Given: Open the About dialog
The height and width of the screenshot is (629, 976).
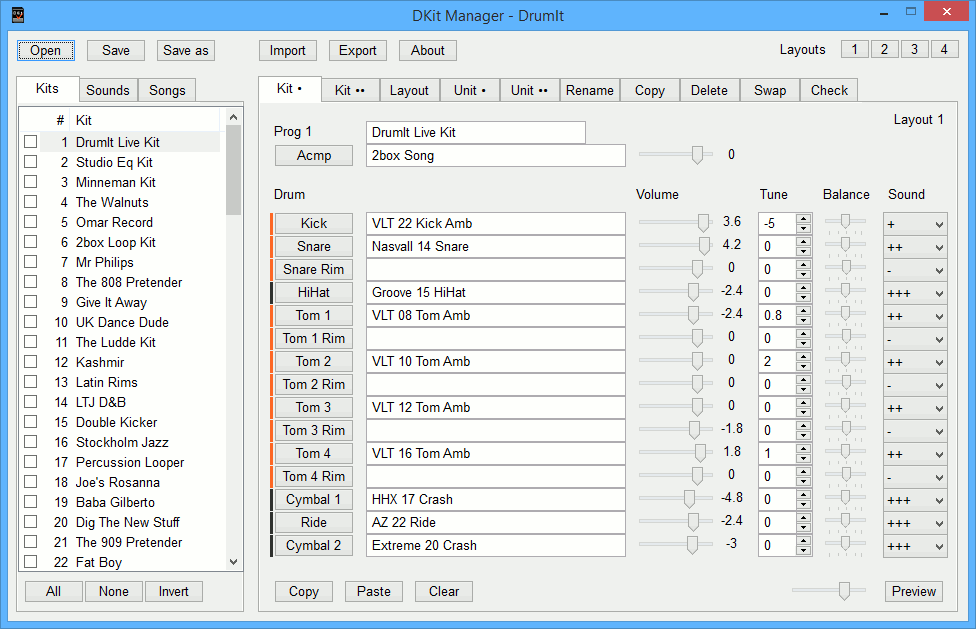Looking at the screenshot, I should tap(428, 50).
